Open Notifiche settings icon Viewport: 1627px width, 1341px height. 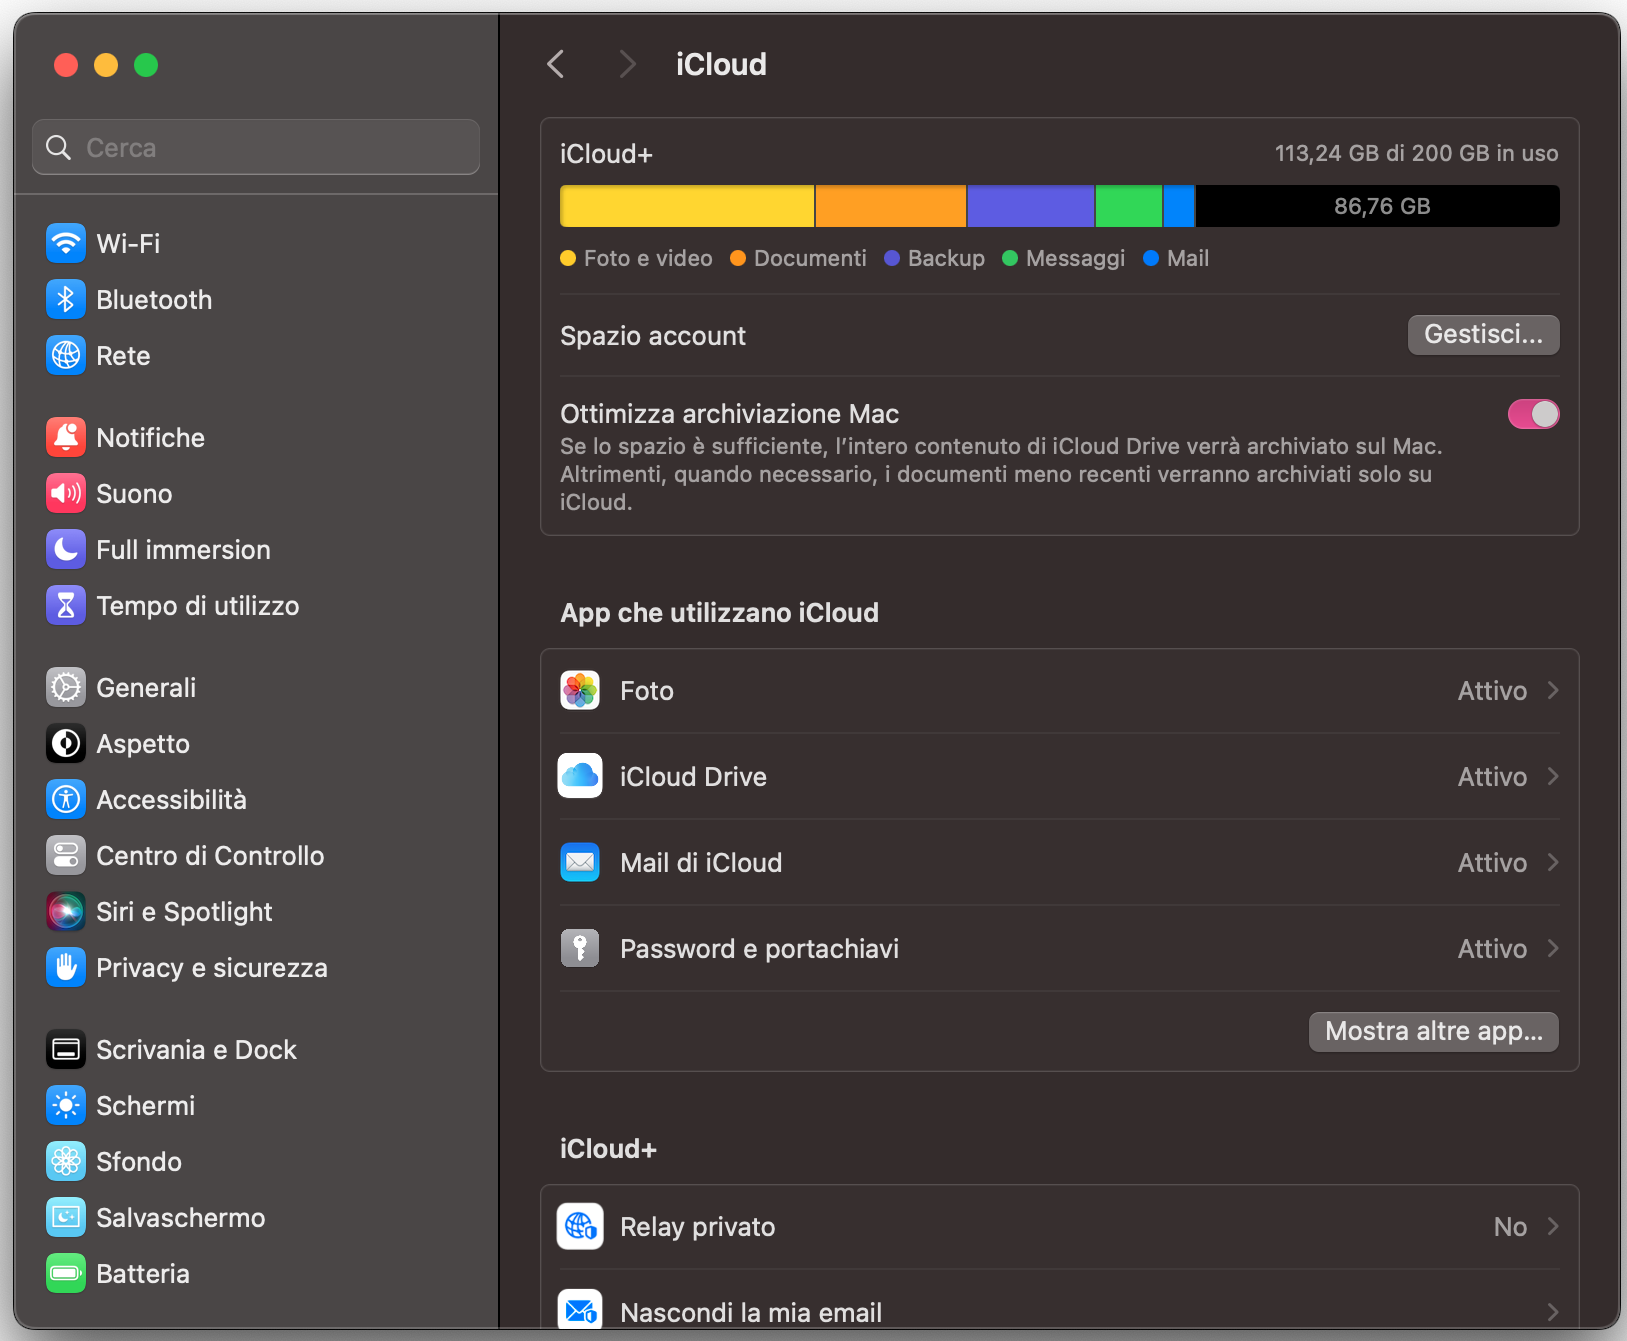65,437
